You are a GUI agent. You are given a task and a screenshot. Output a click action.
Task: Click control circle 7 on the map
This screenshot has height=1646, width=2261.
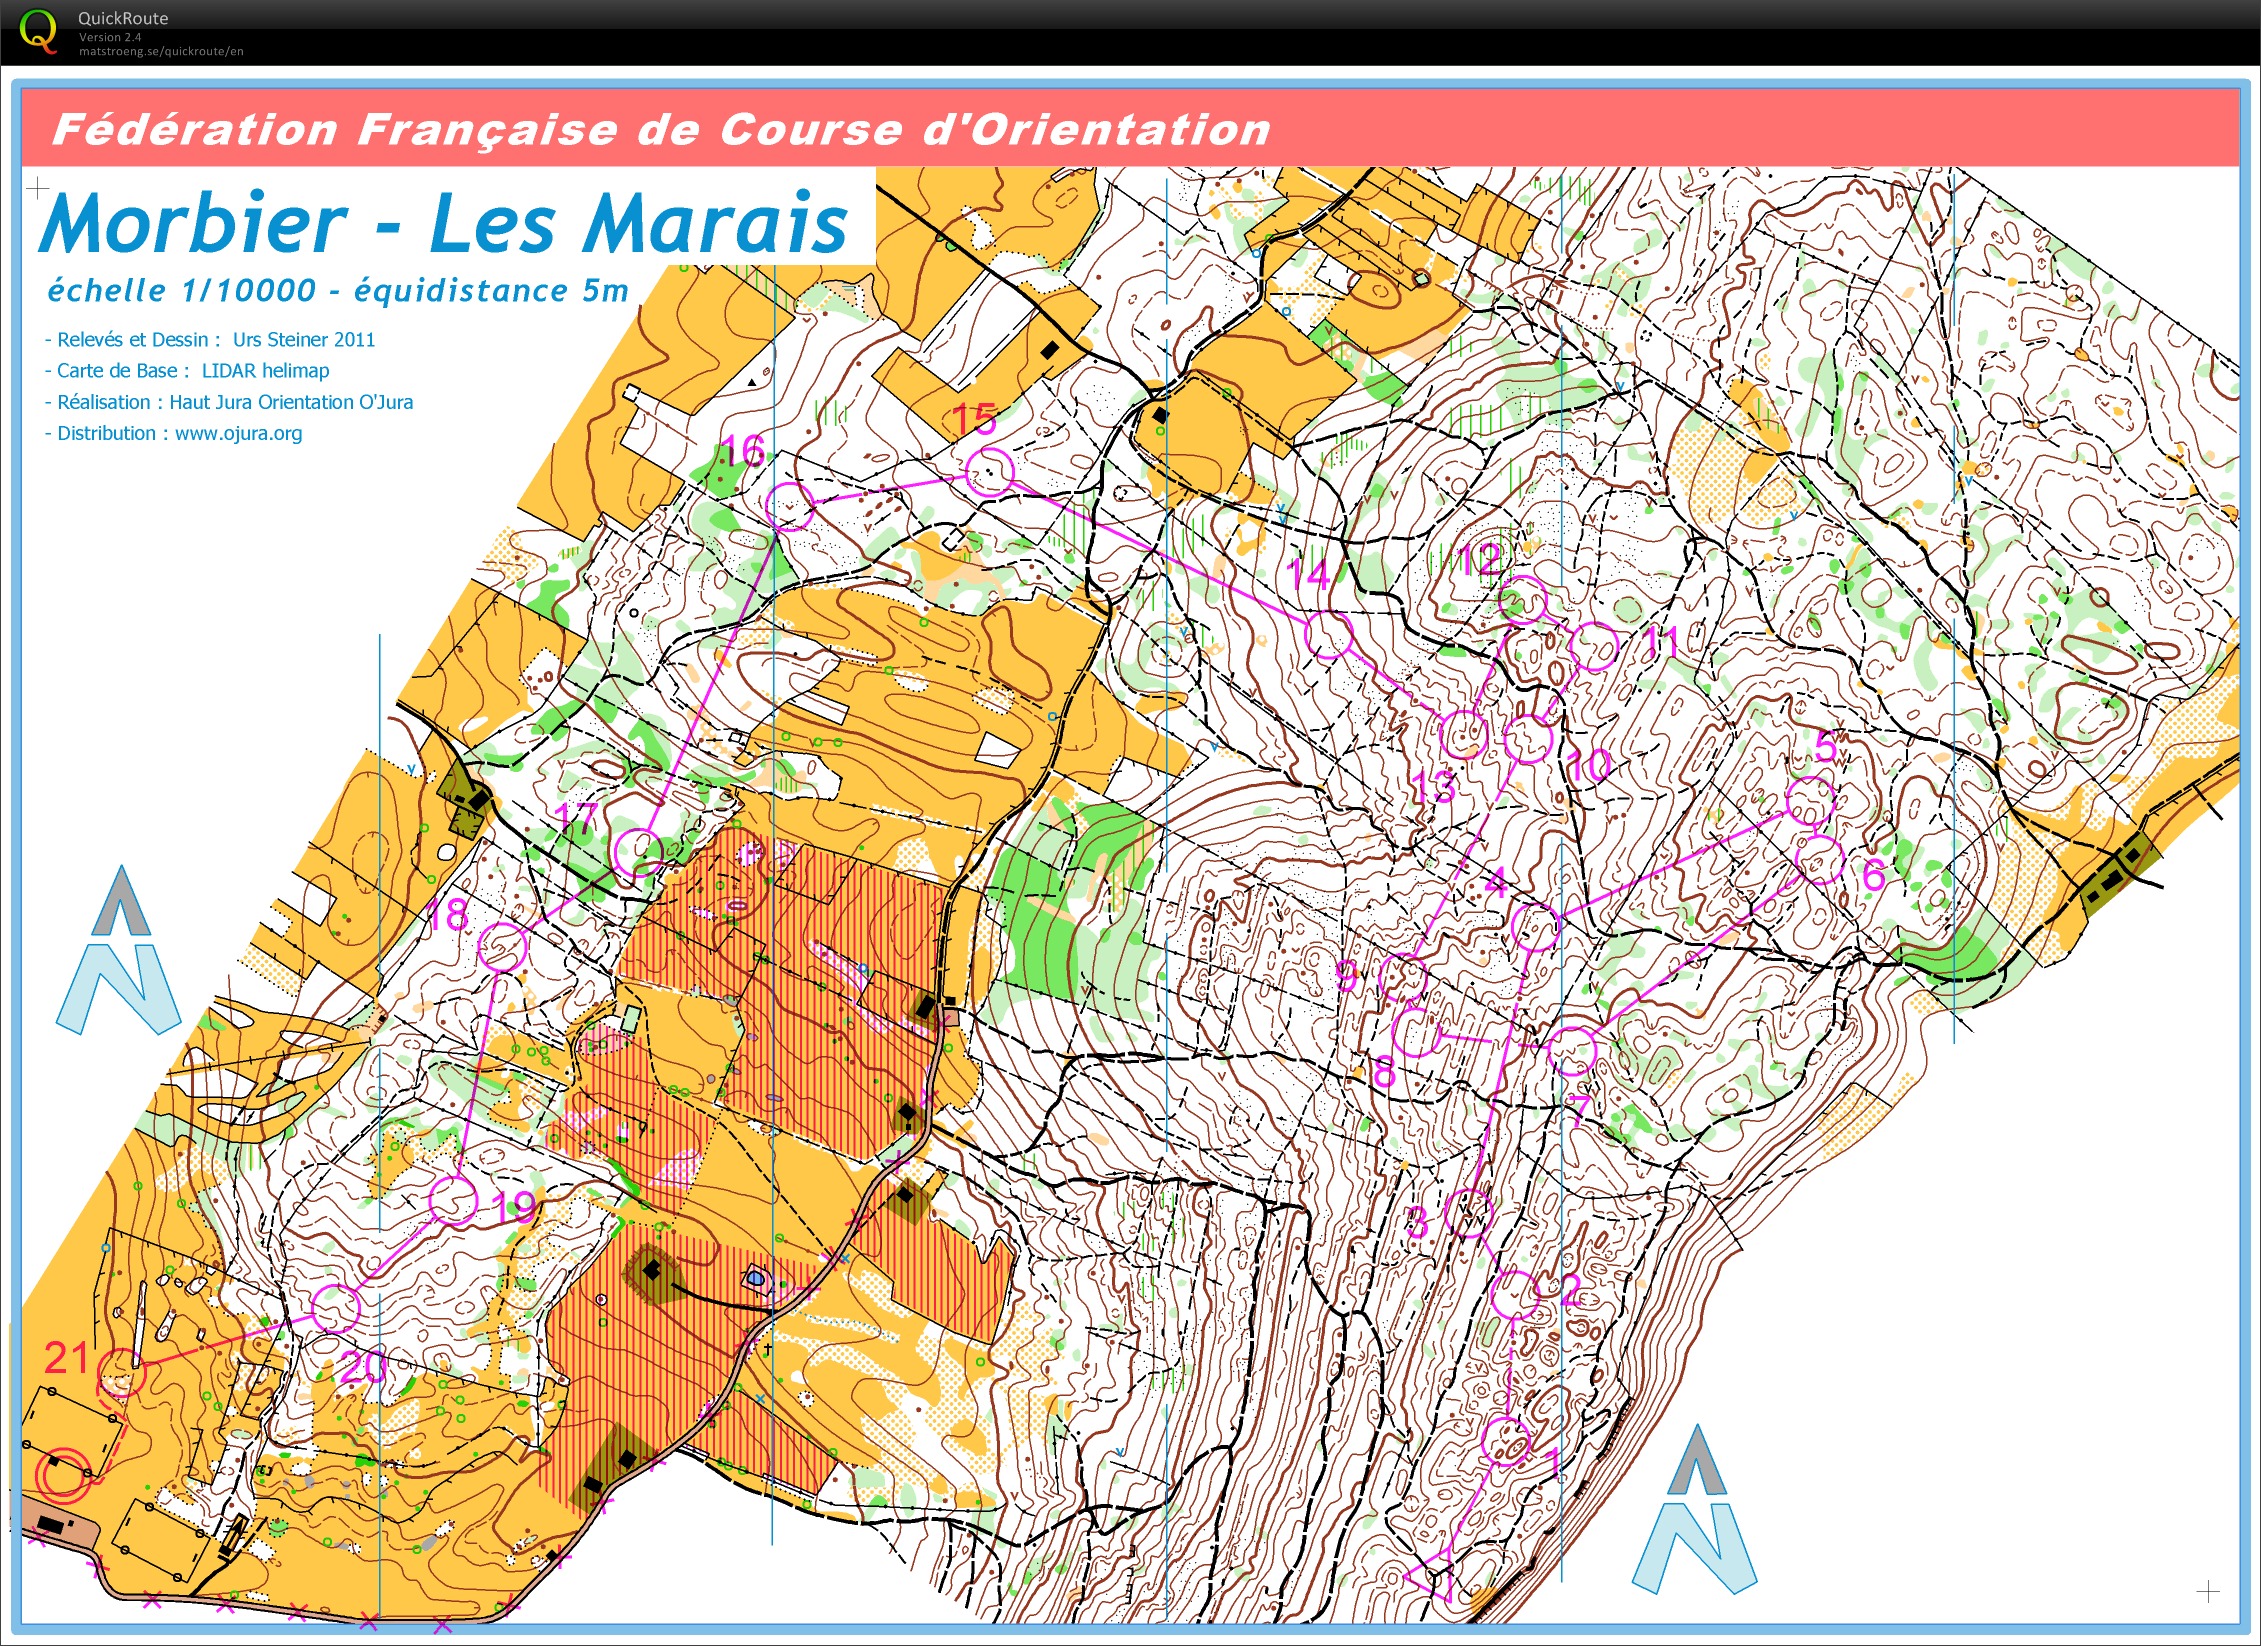click(1571, 1051)
